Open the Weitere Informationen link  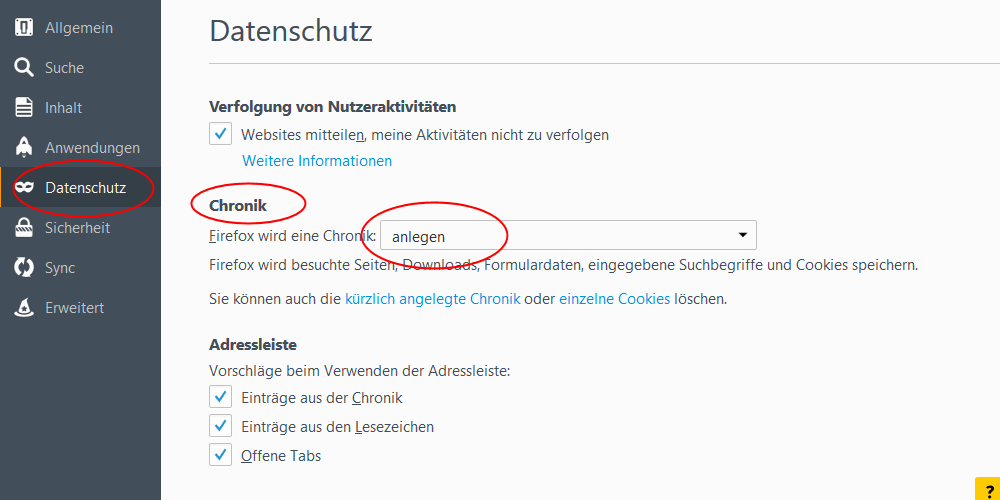pos(317,161)
